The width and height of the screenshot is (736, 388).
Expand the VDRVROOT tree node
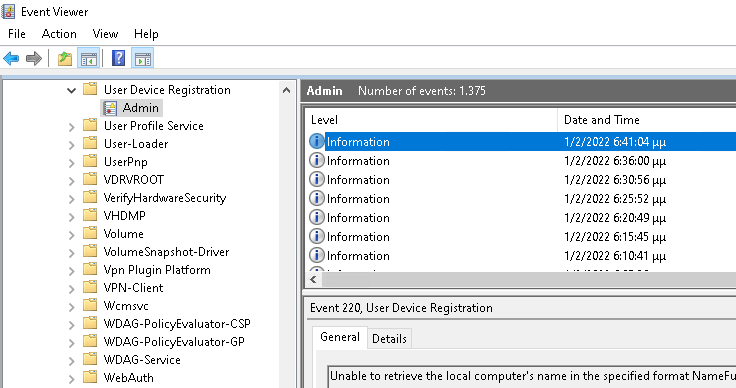(x=71, y=181)
